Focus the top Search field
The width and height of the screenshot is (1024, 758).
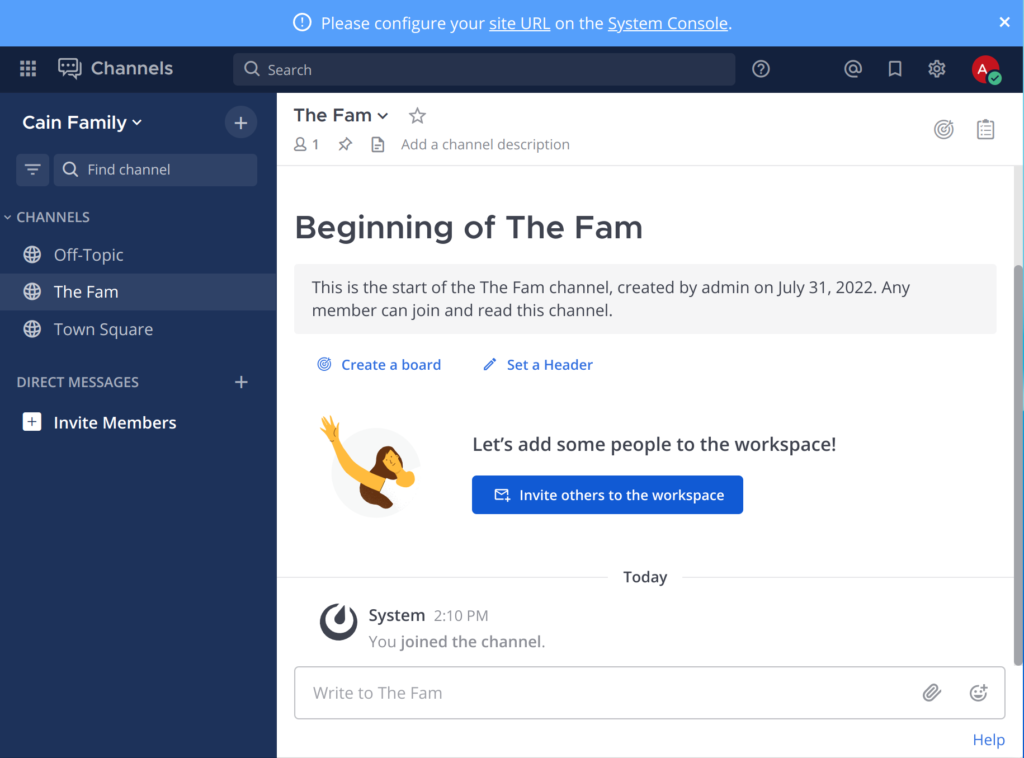tap(484, 69)
